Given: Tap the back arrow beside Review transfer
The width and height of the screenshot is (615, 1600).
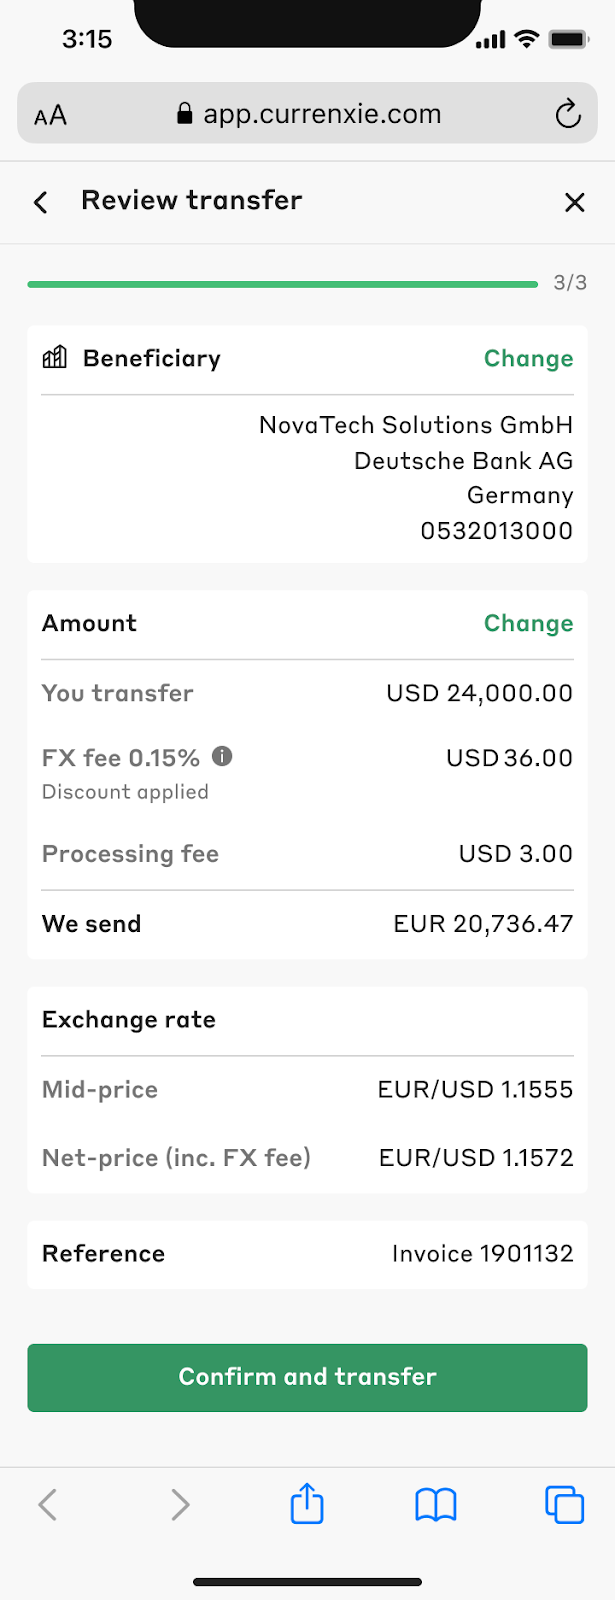Looking at the screenshot, I should tap(41, 202).
